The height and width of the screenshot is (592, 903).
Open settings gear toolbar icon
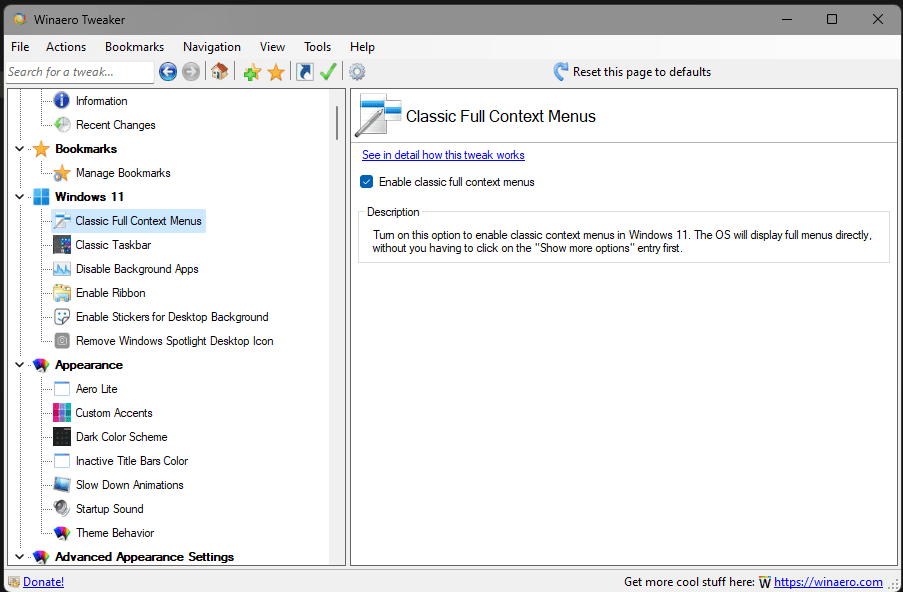click(357, 72)
